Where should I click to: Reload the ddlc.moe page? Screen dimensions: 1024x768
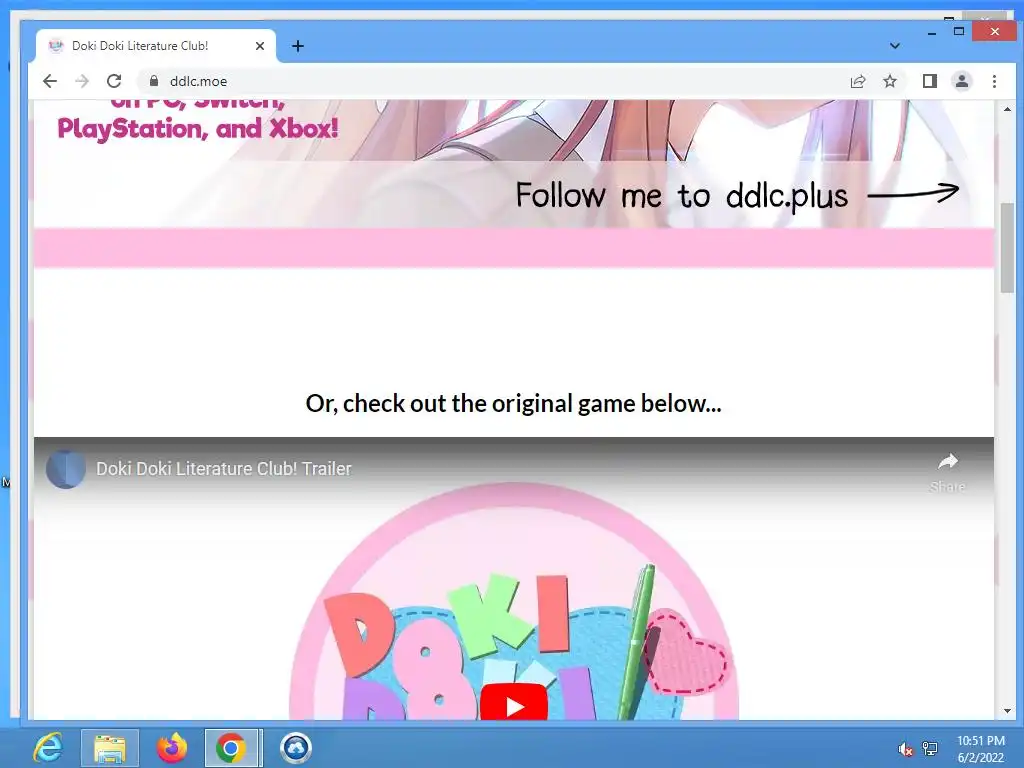114,81
